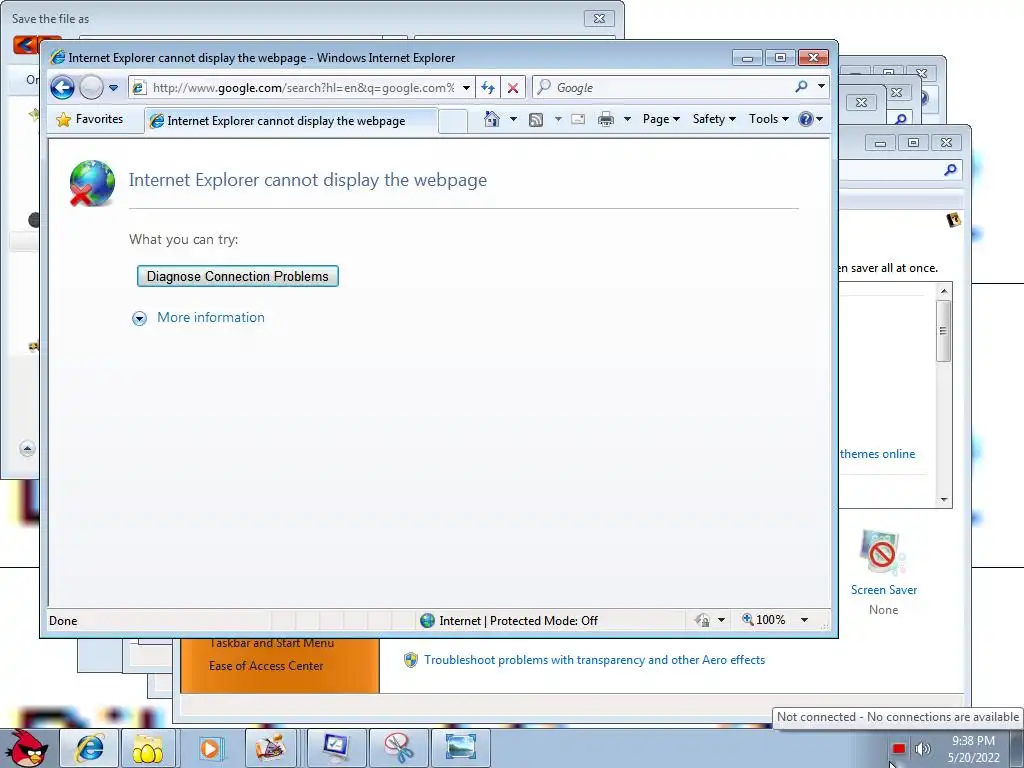
Task: Click the Read Mail envelope icon
Action: click(x=578, y=119)
